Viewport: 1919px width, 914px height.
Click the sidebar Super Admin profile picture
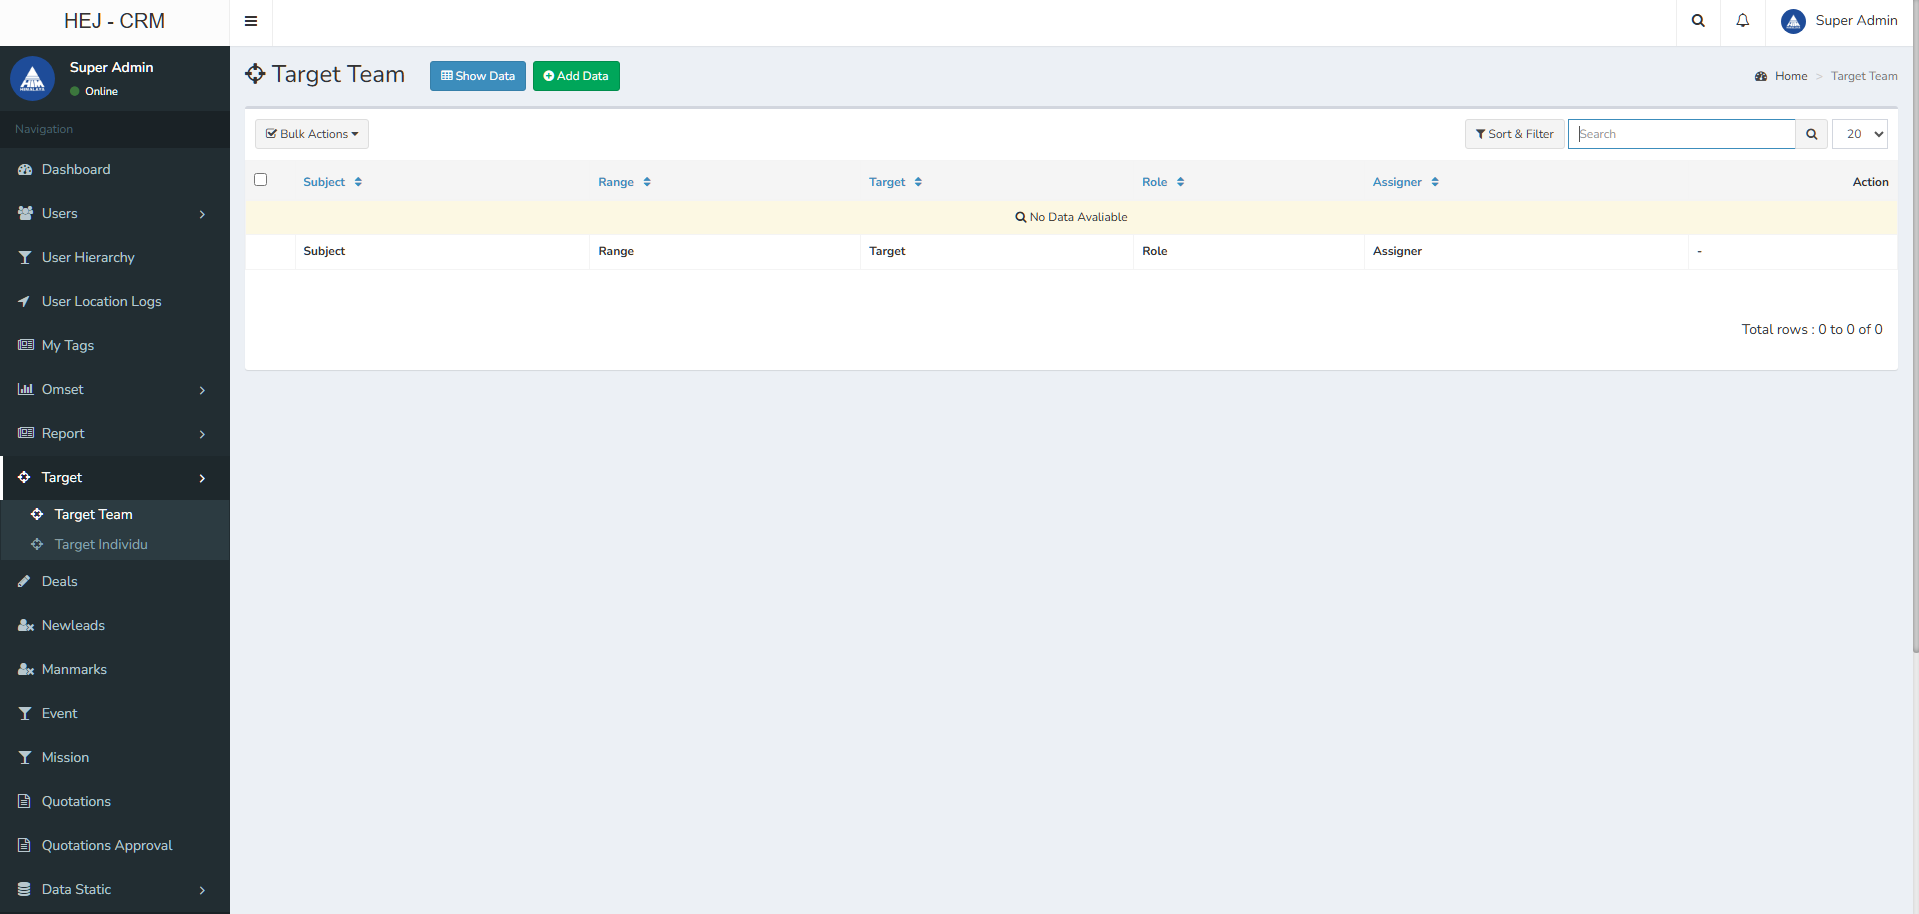click(x=32, y=78)
